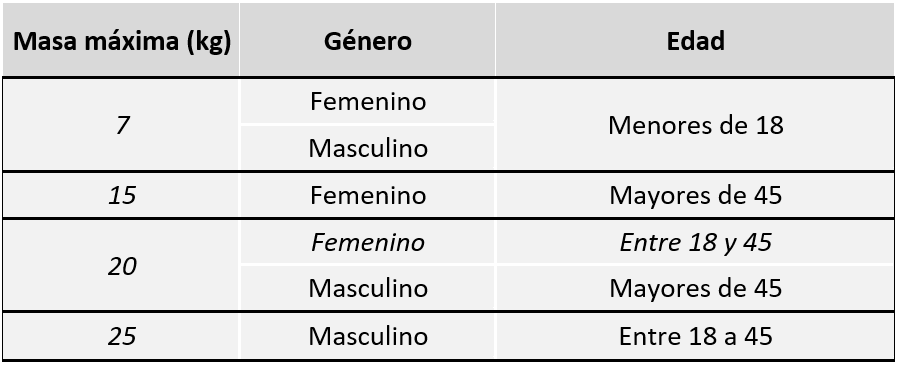Select the Género column header
Image resolution: width=899 pixels, height=366 pixels.
tap(368, 41)
